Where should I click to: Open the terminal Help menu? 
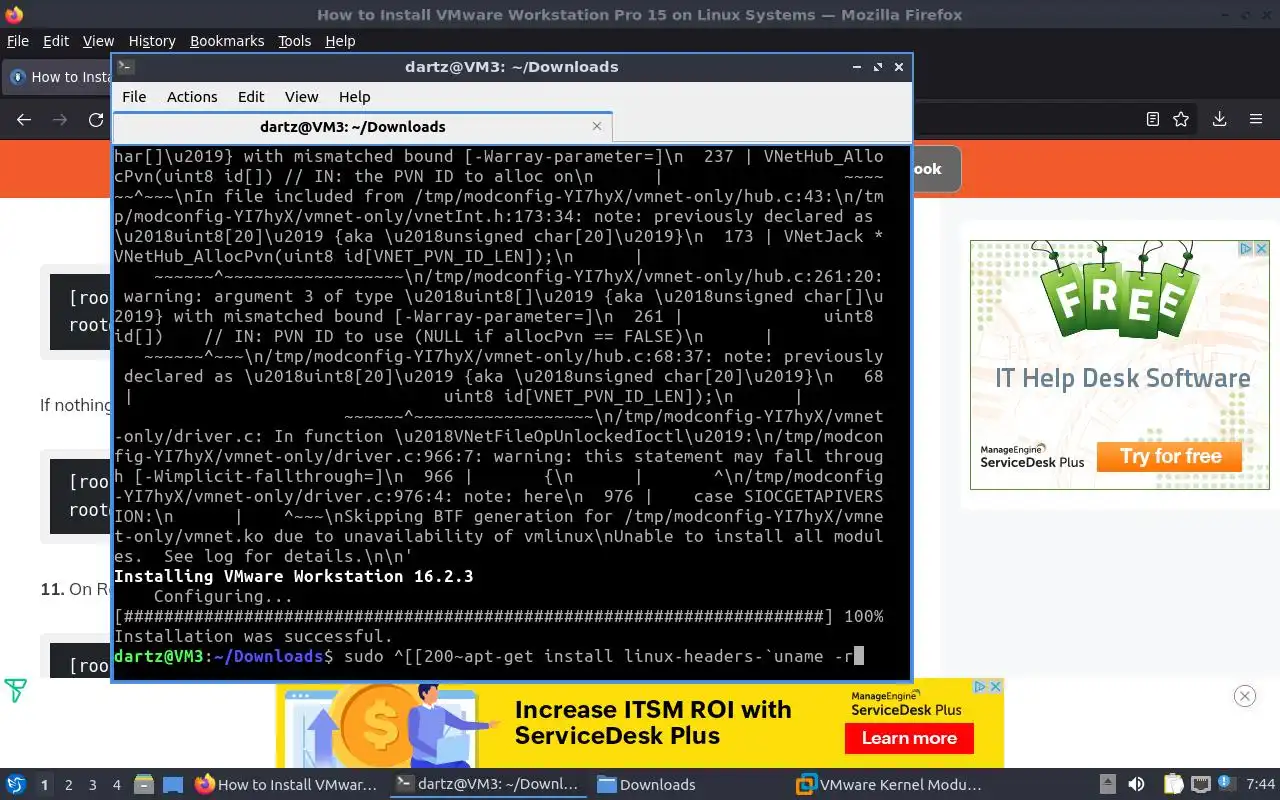[x=354, y=96]
